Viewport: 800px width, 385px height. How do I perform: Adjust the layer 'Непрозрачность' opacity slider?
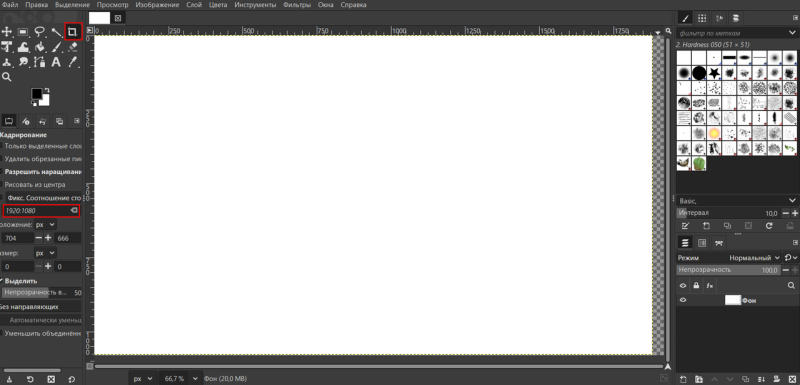729,270
